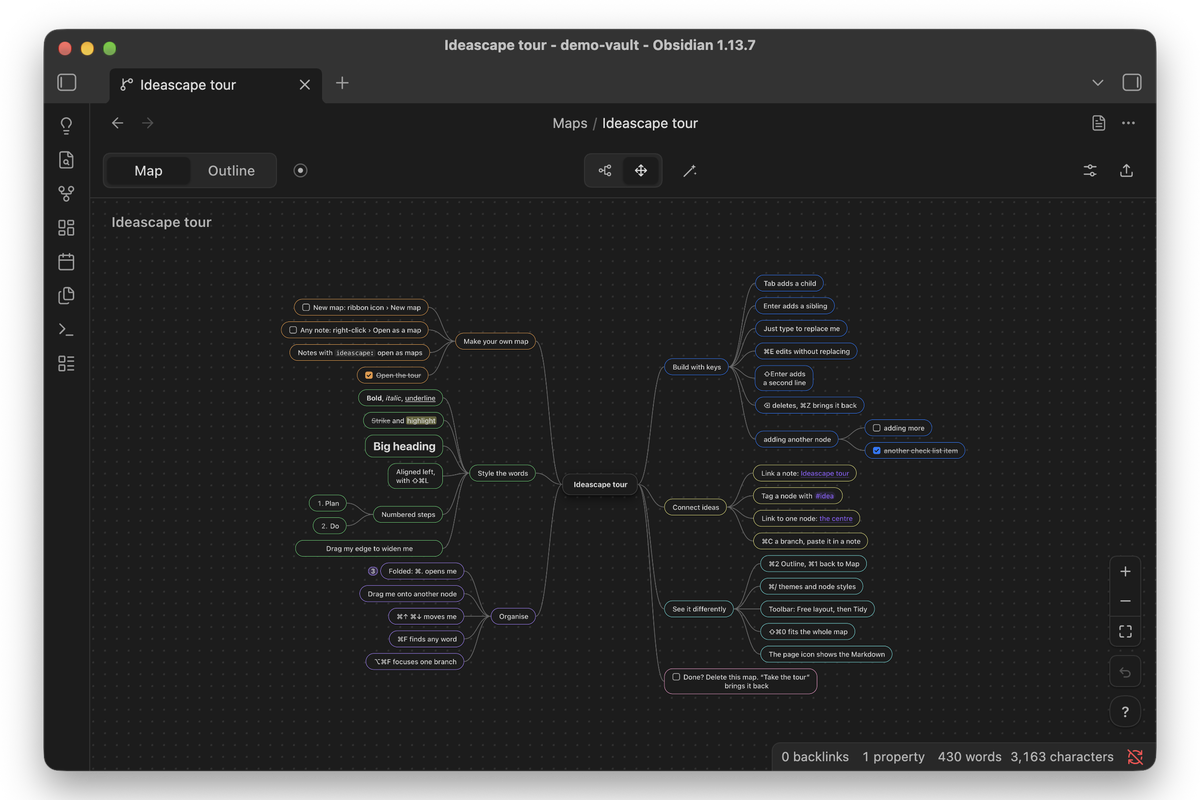Screen dimensions: 1200x800
Task: Click the 'Ideascape tour' map title
Action: pyautogui.click(x=161, y=222)
